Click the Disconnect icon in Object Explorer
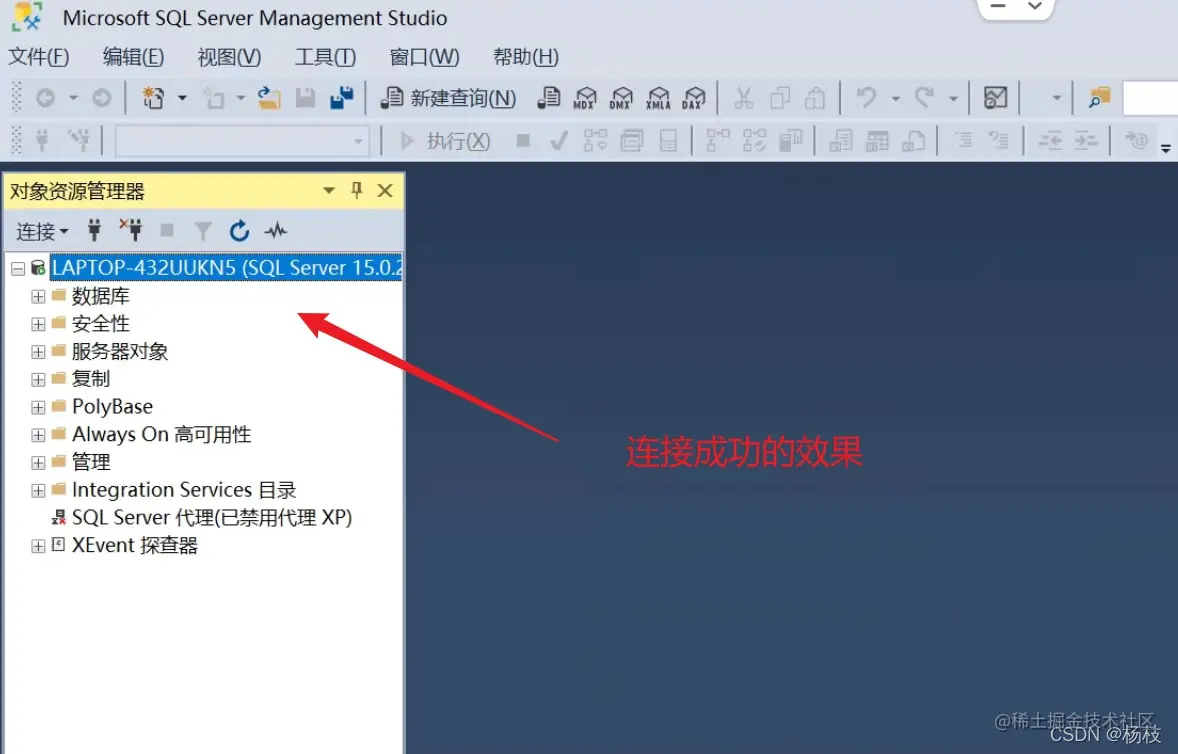Viewport: 1178px width, 754px height. tap(131, 230)
